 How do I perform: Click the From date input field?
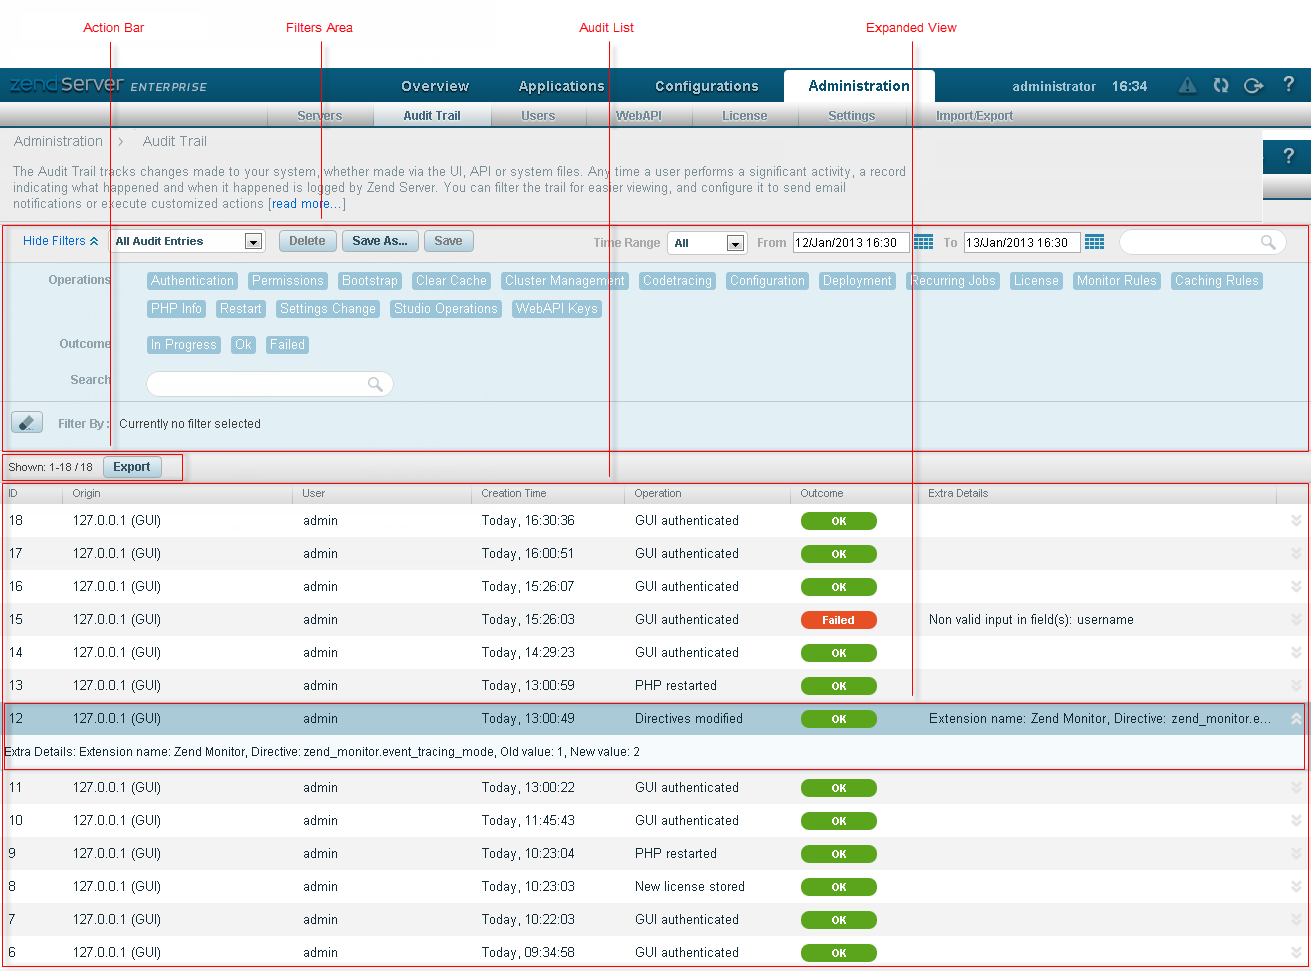tap(850, 242)
